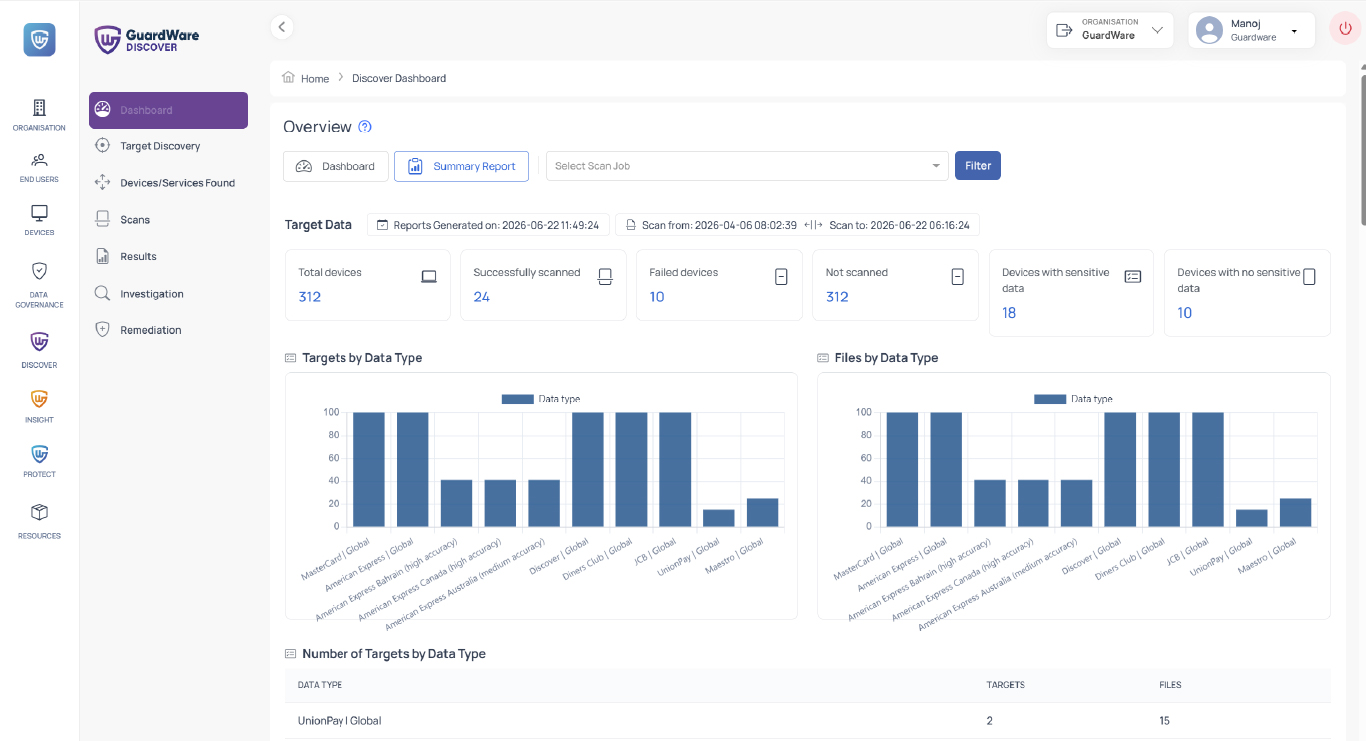Click the FILES column header
This screenshot has width=1366, height=741.
click(1170, 685)
